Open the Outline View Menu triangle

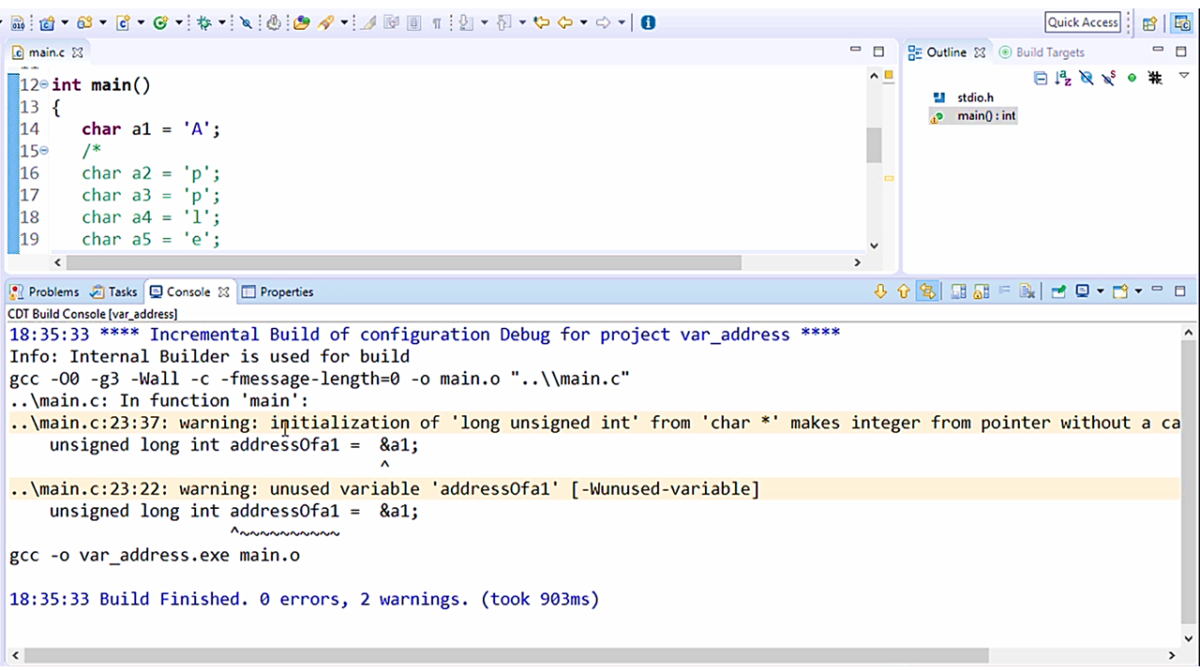[1184, 77]
